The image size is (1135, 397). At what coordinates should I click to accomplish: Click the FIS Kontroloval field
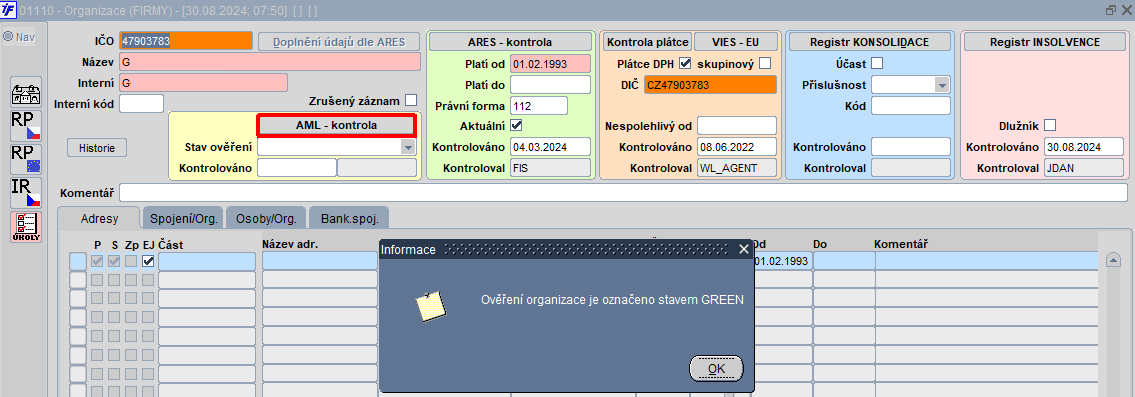click(x=551, y=168)
